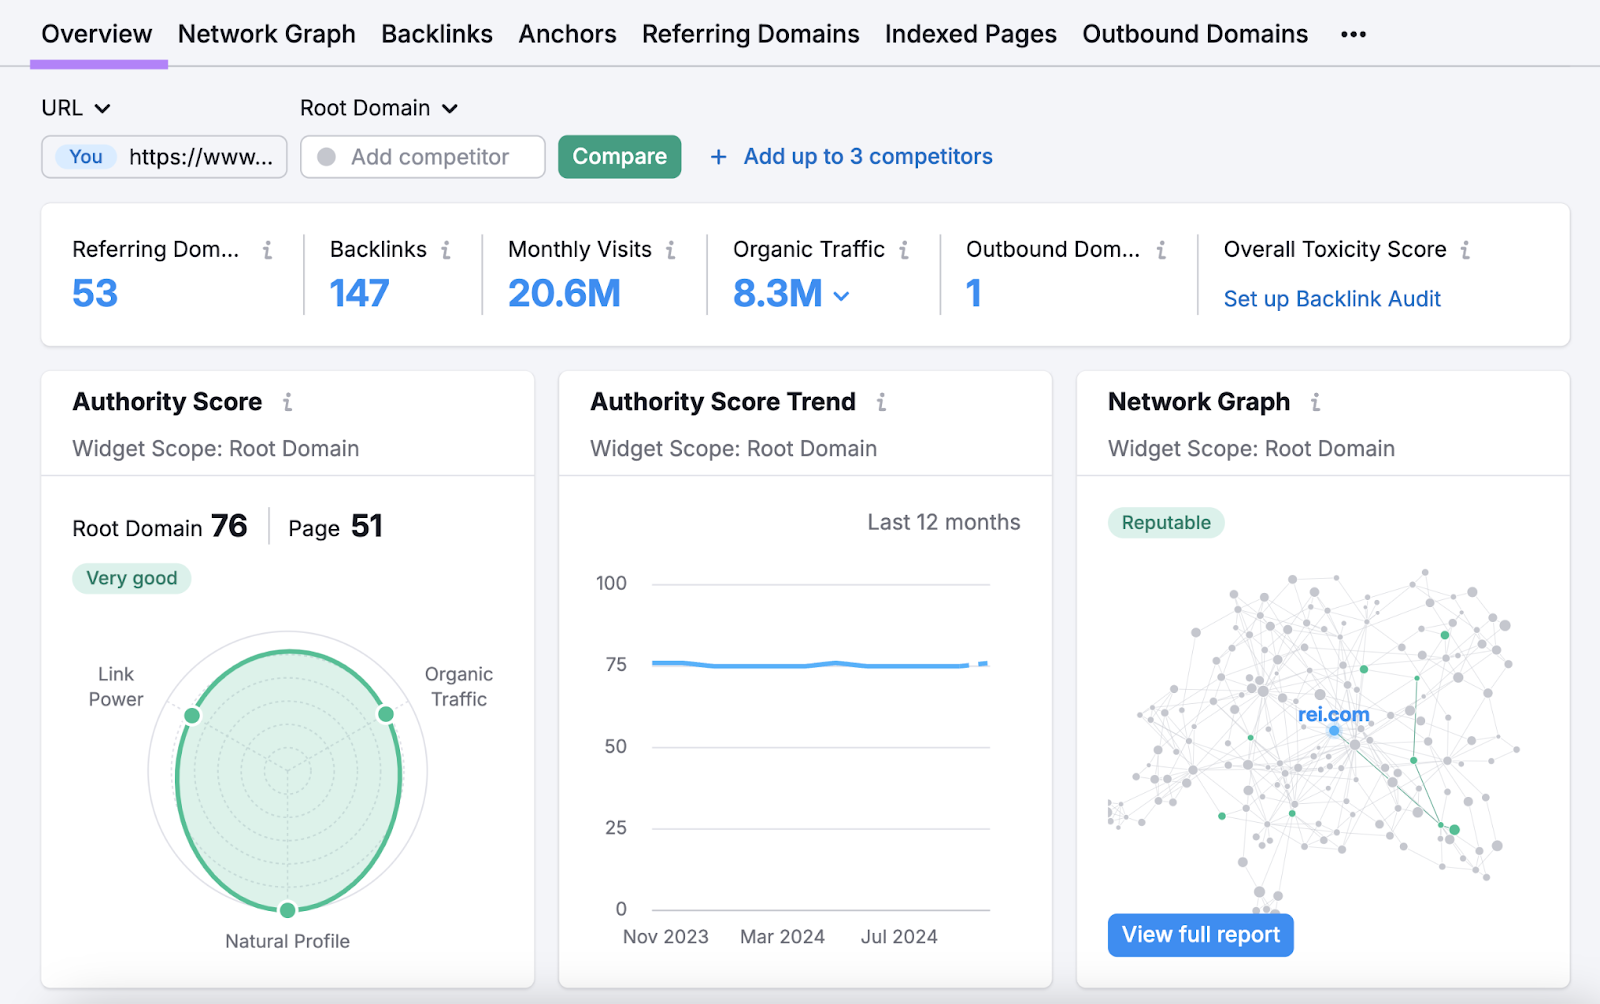The height and width of the screenshot is (1004, 1600).
Task: Open the Authority Score widget info icon
Action: coord(287,402)
